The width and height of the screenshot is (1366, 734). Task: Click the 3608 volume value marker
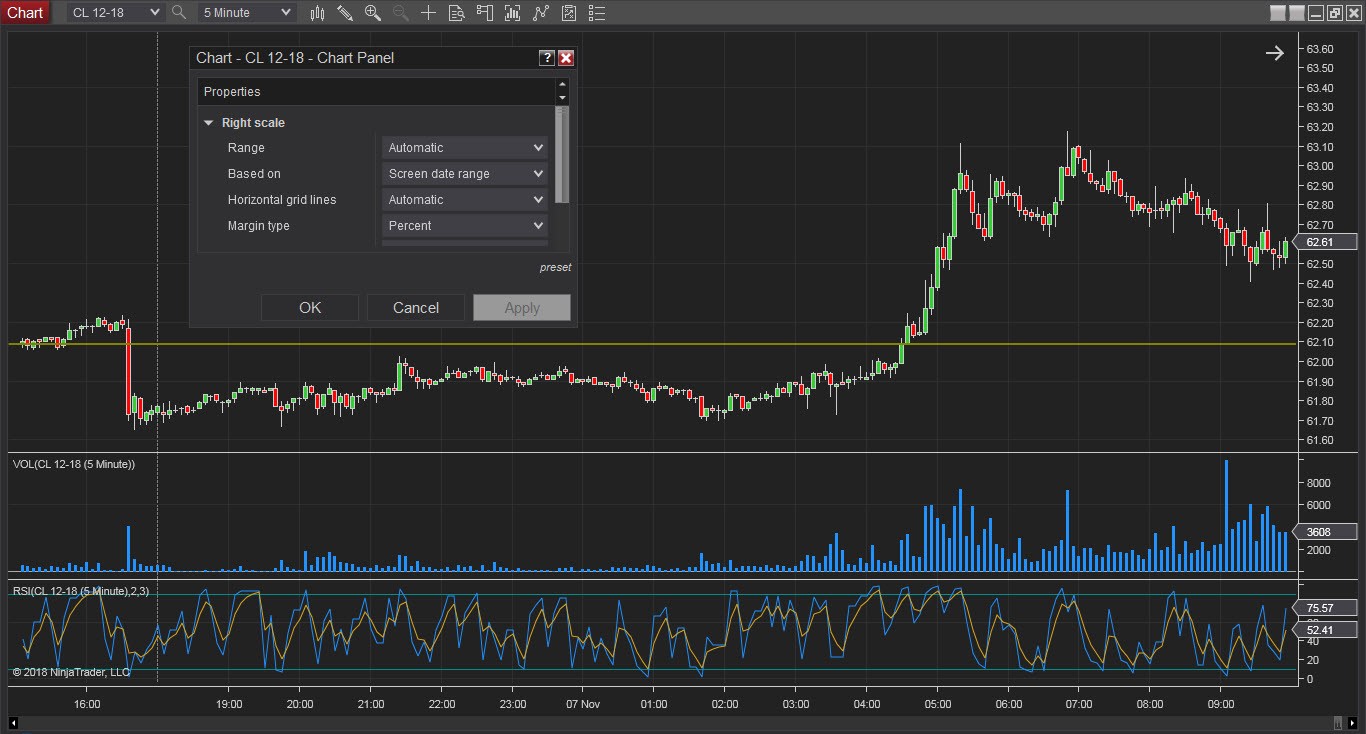[1324, 532]
